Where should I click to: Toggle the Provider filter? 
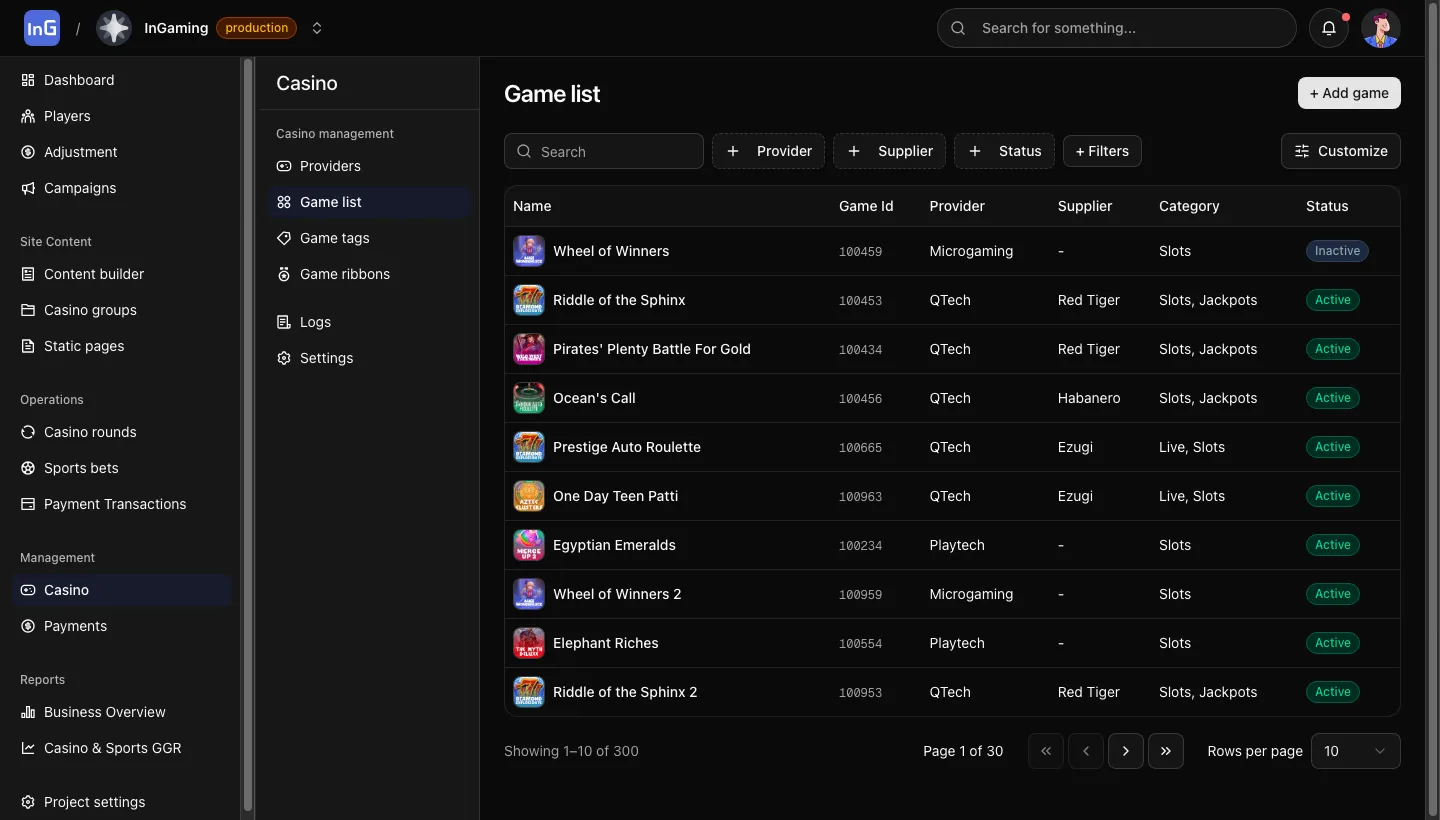click(768, 151)
